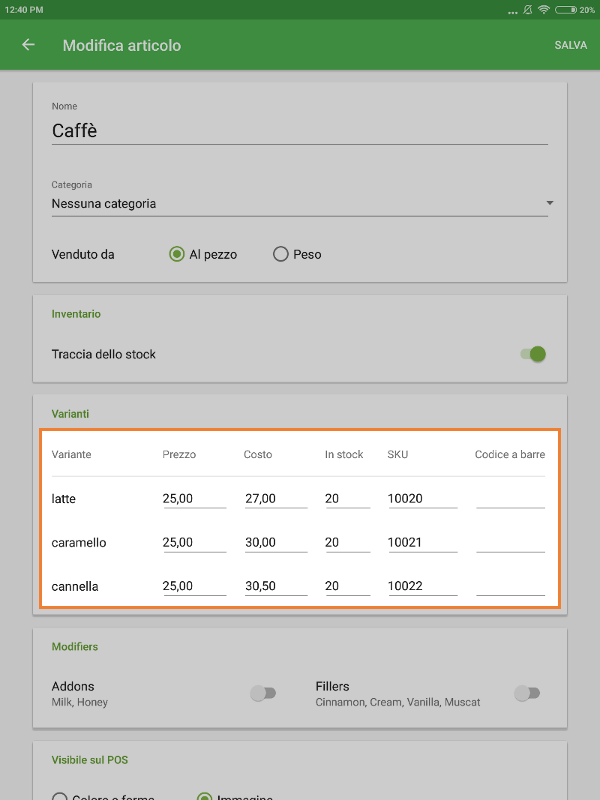Edit the Nome field containing Caffè

pos(300,131)
